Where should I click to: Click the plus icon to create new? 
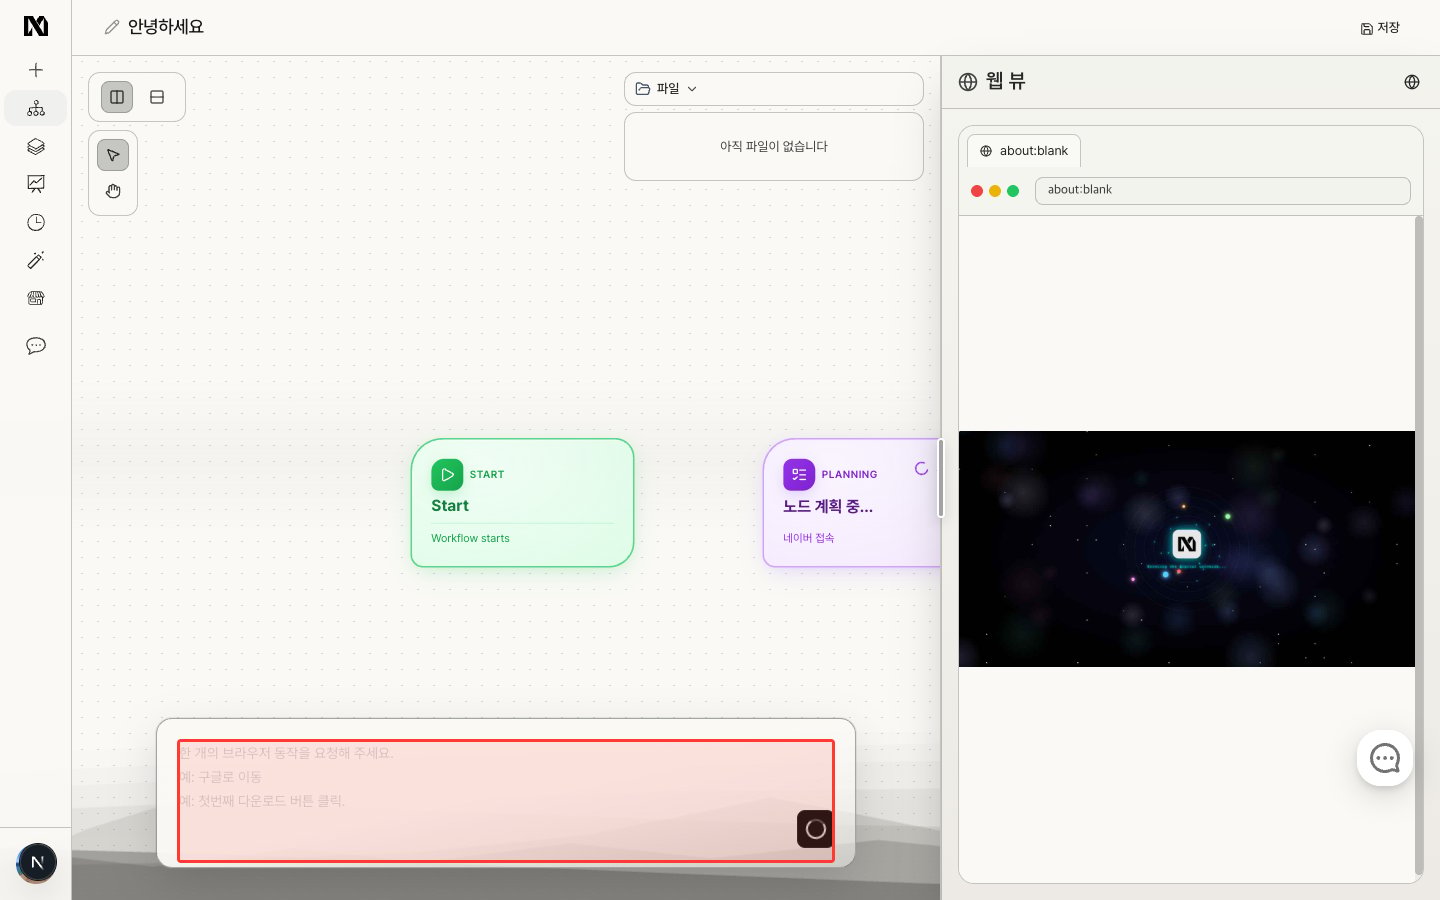[x=36, y=70]
